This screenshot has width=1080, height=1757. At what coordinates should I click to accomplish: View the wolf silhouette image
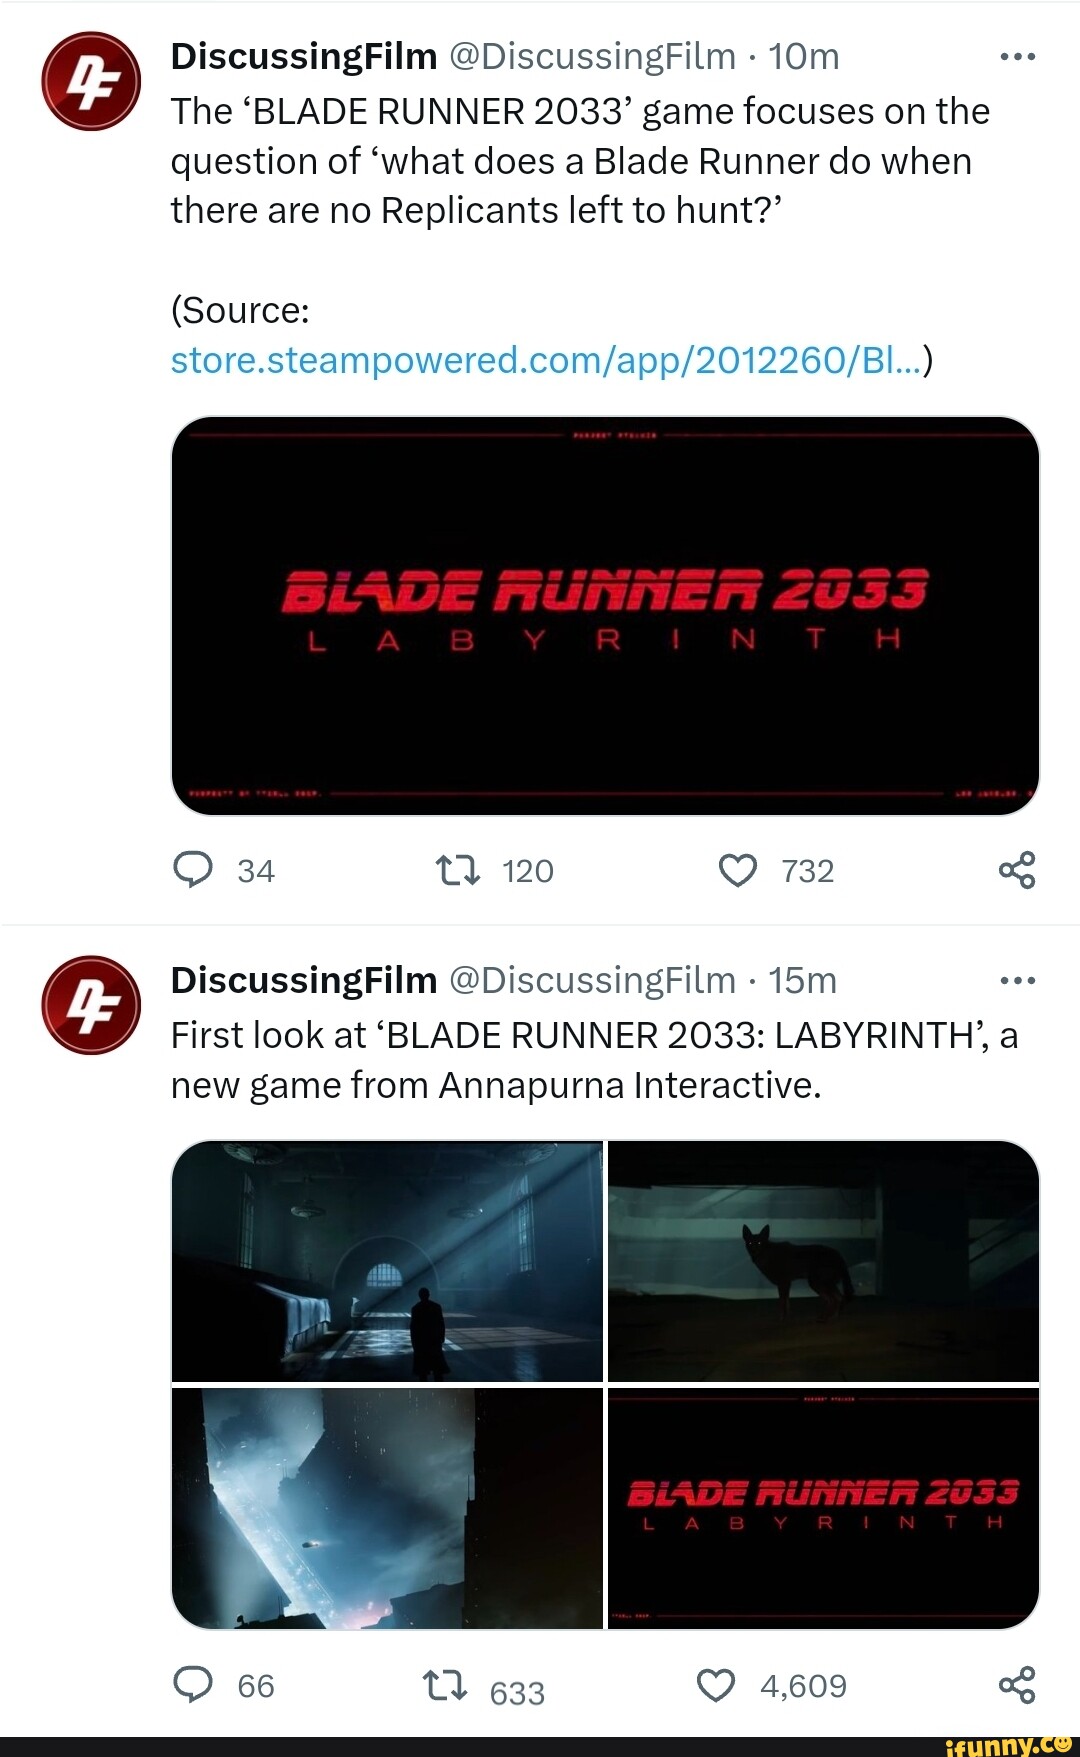coord(824,1261)
